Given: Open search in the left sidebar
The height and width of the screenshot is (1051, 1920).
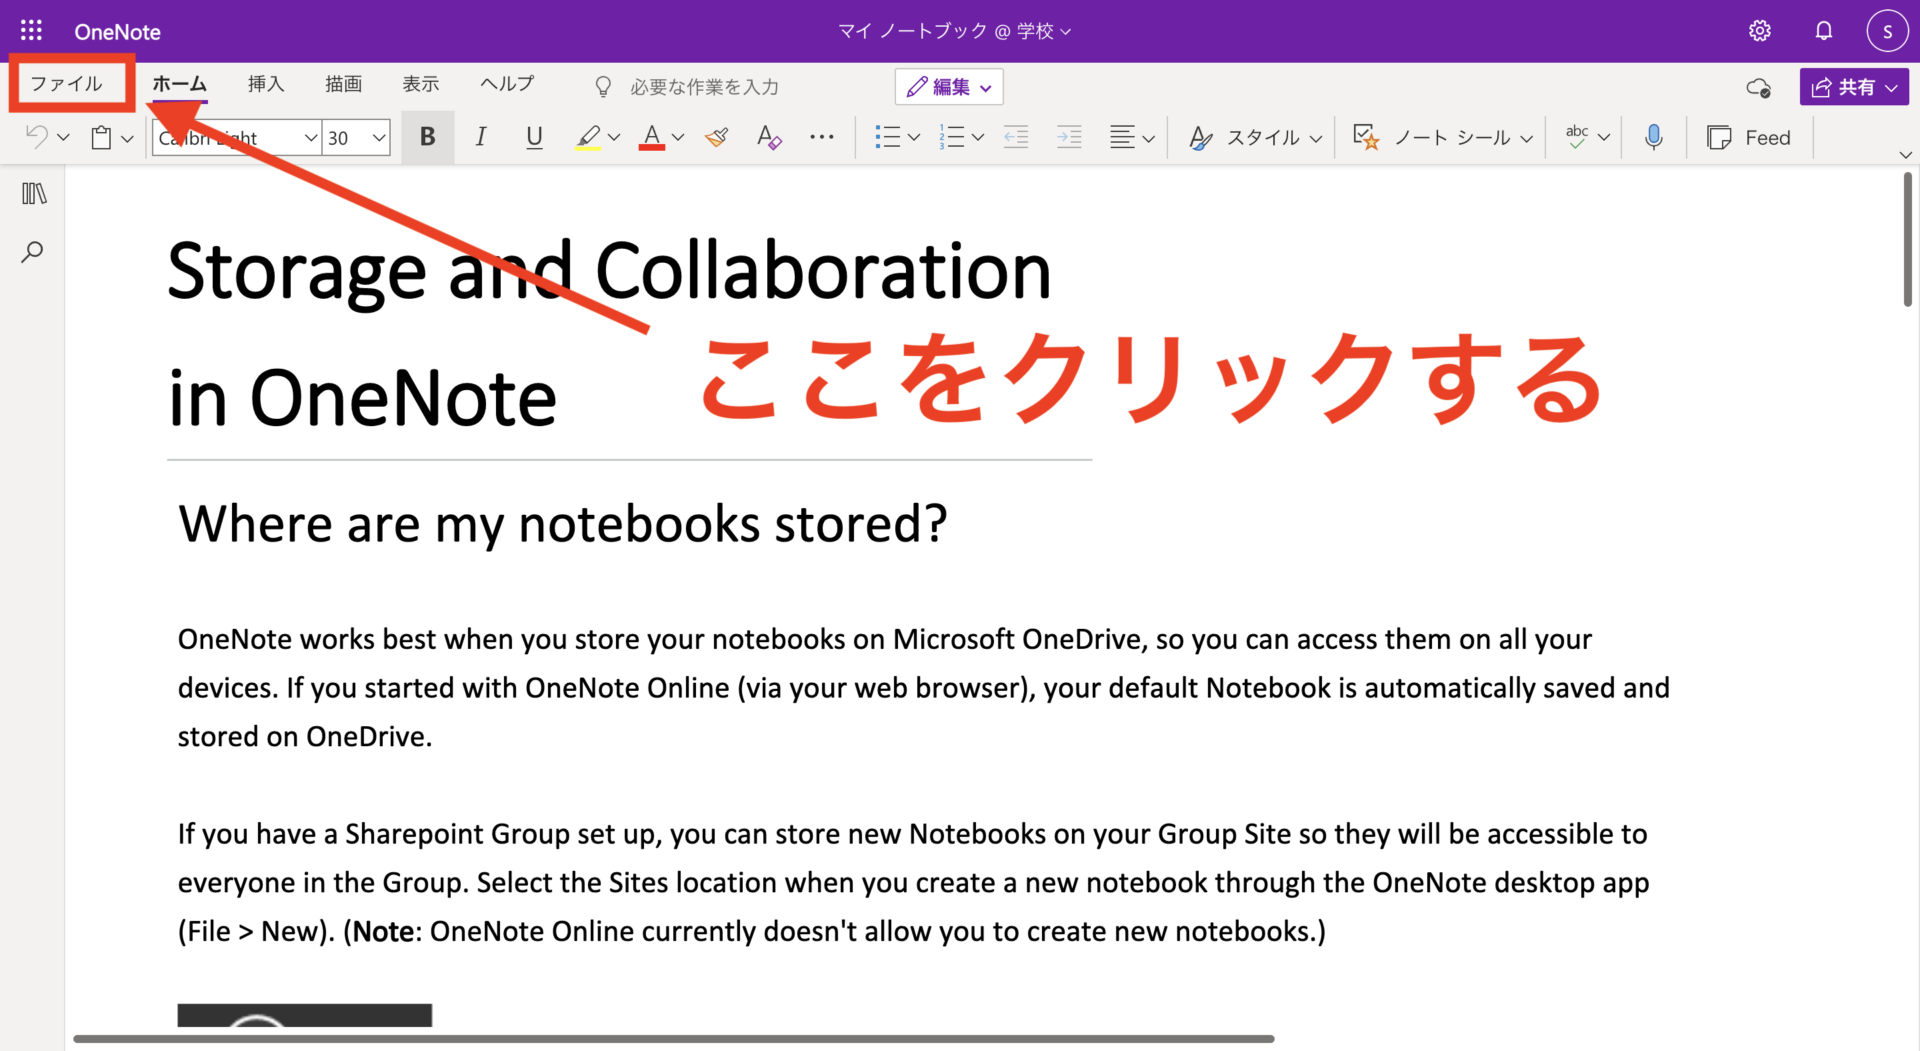Looking at the screenshot, I should pyautogui.click(x=33, y=251).
